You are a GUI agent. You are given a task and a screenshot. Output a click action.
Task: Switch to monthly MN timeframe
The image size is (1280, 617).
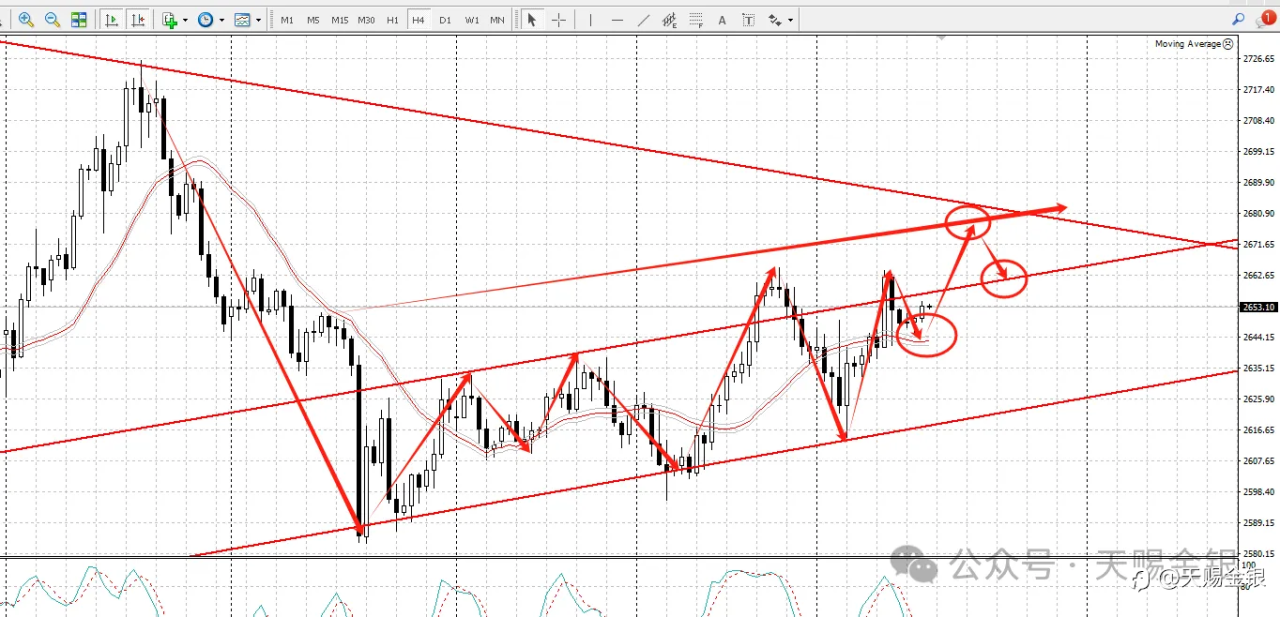click(497, 20)
